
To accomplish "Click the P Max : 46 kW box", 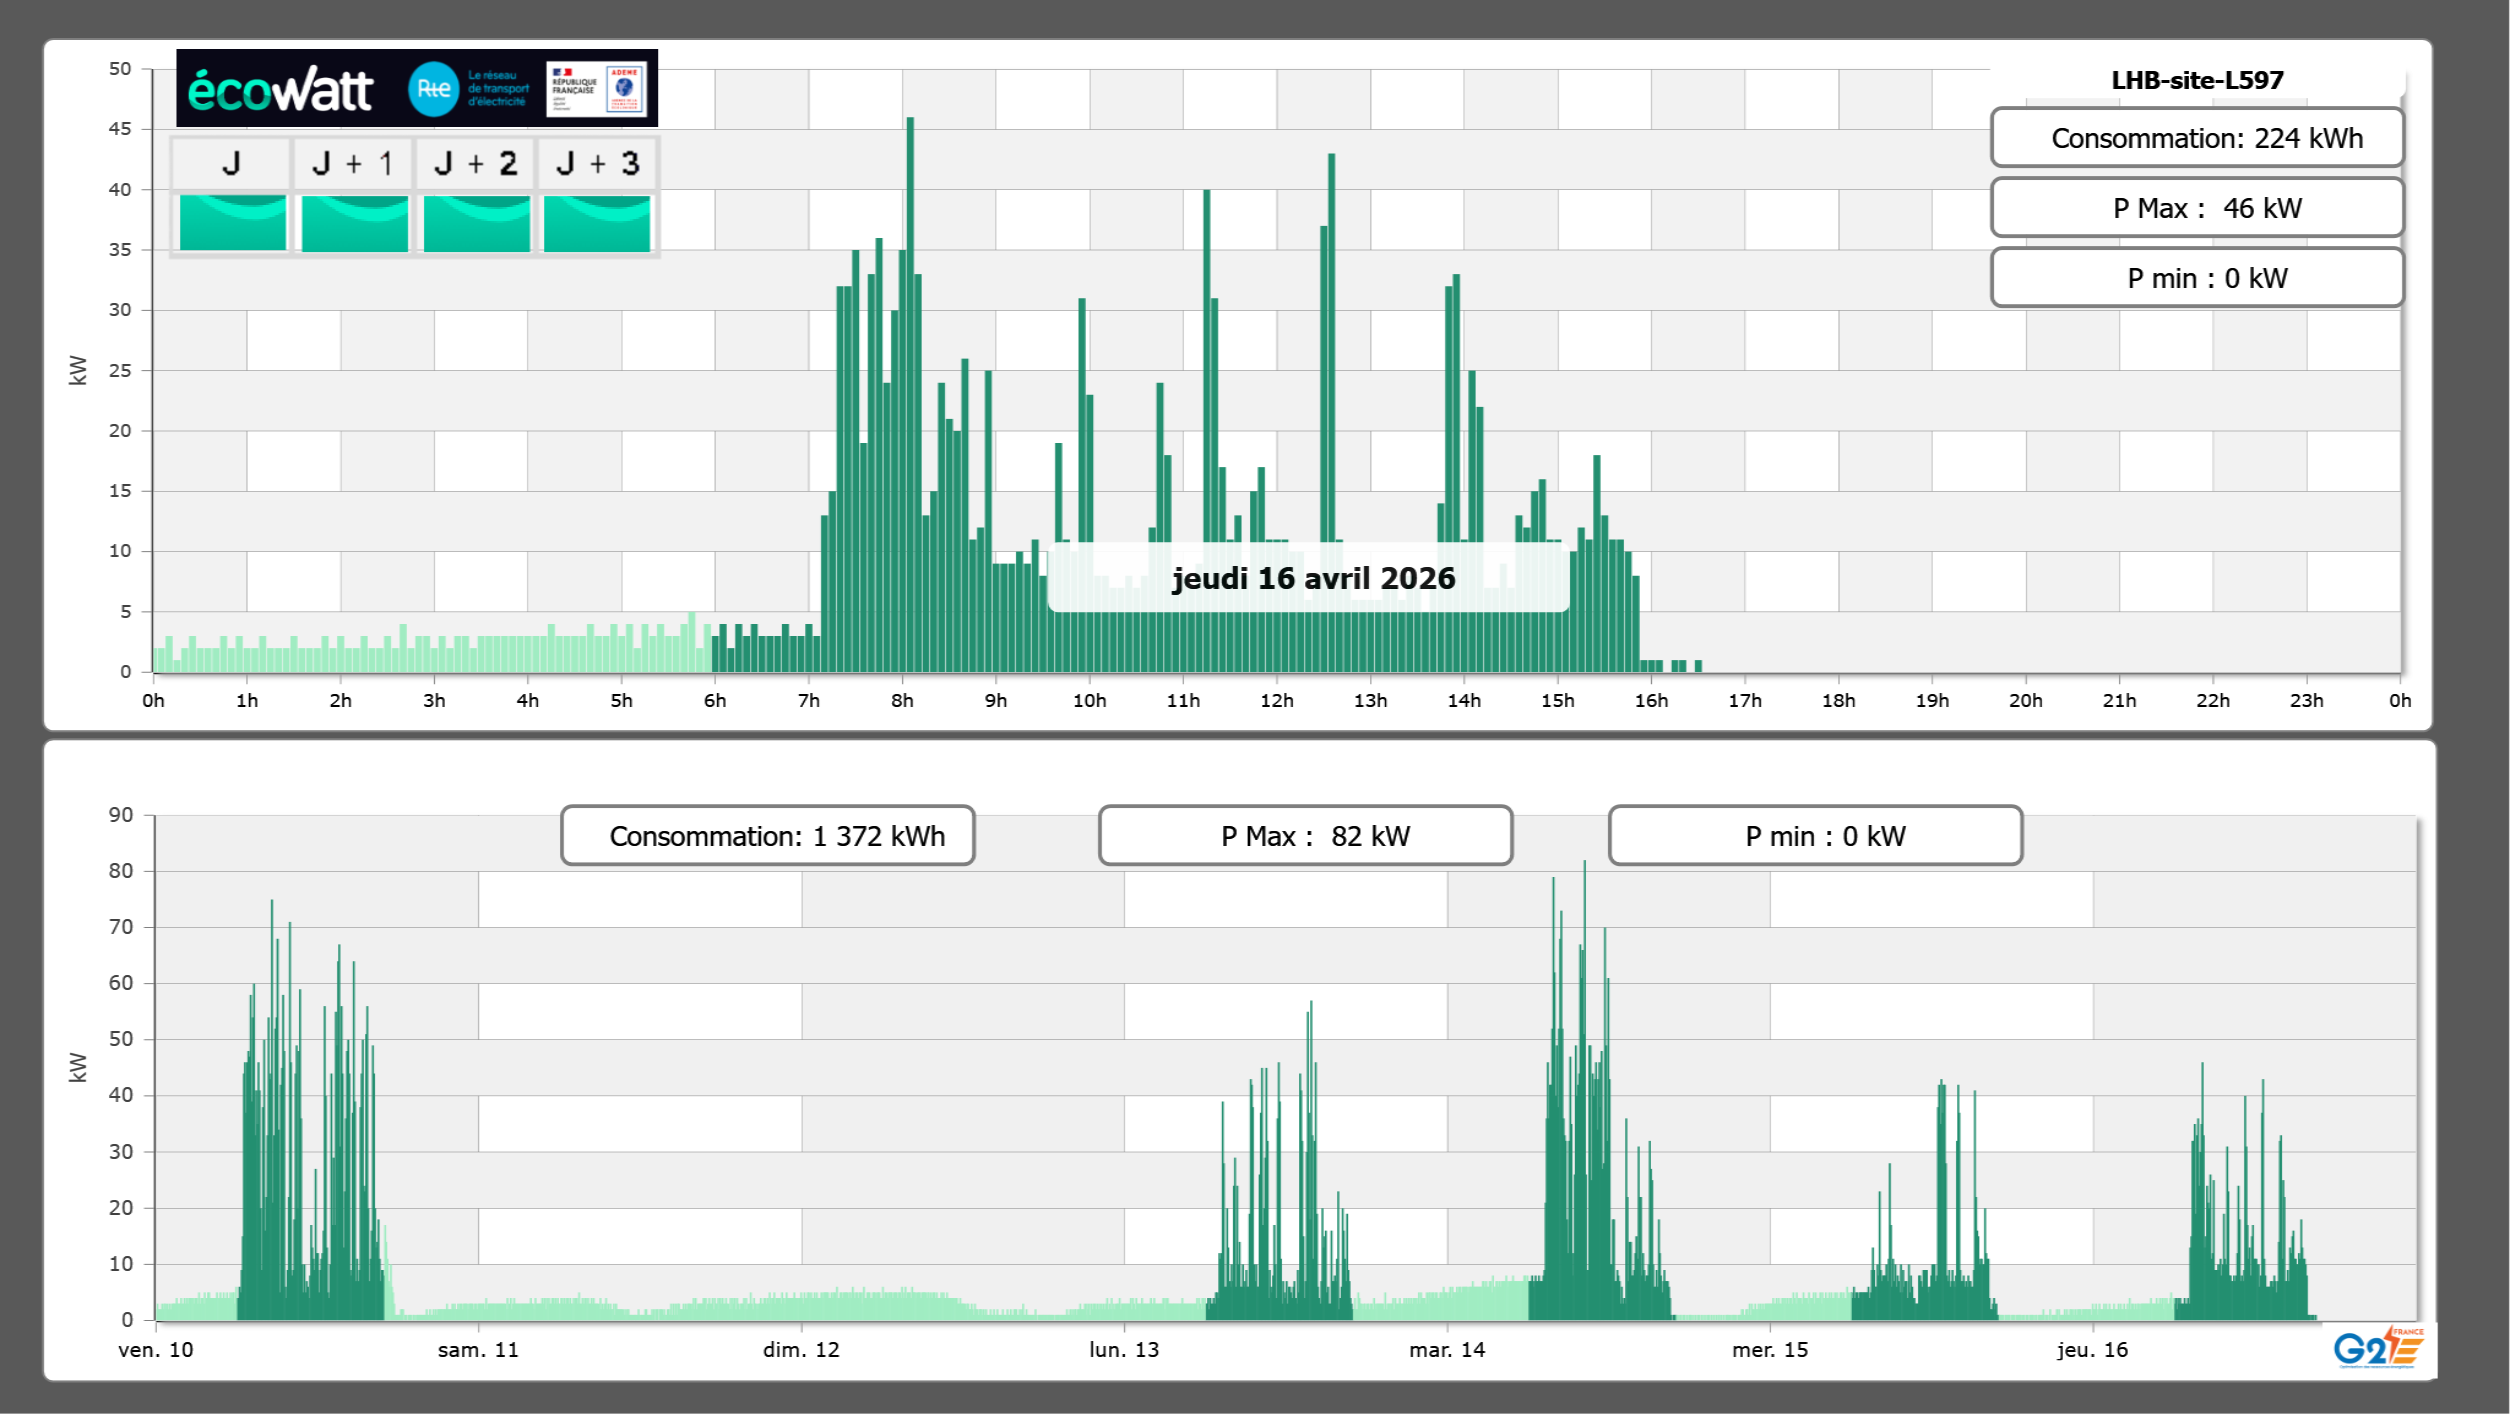I will 2196,208.
